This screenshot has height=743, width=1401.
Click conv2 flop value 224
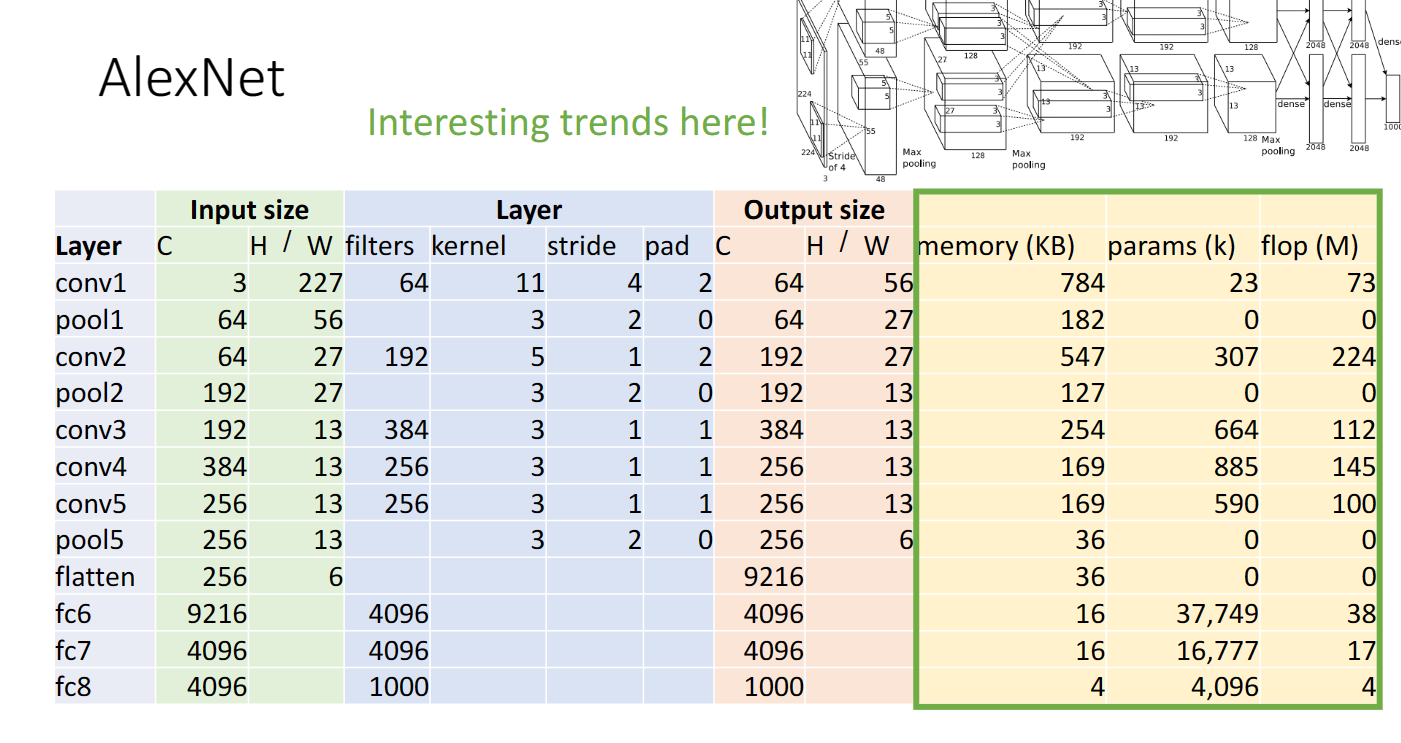point(1354,356)
